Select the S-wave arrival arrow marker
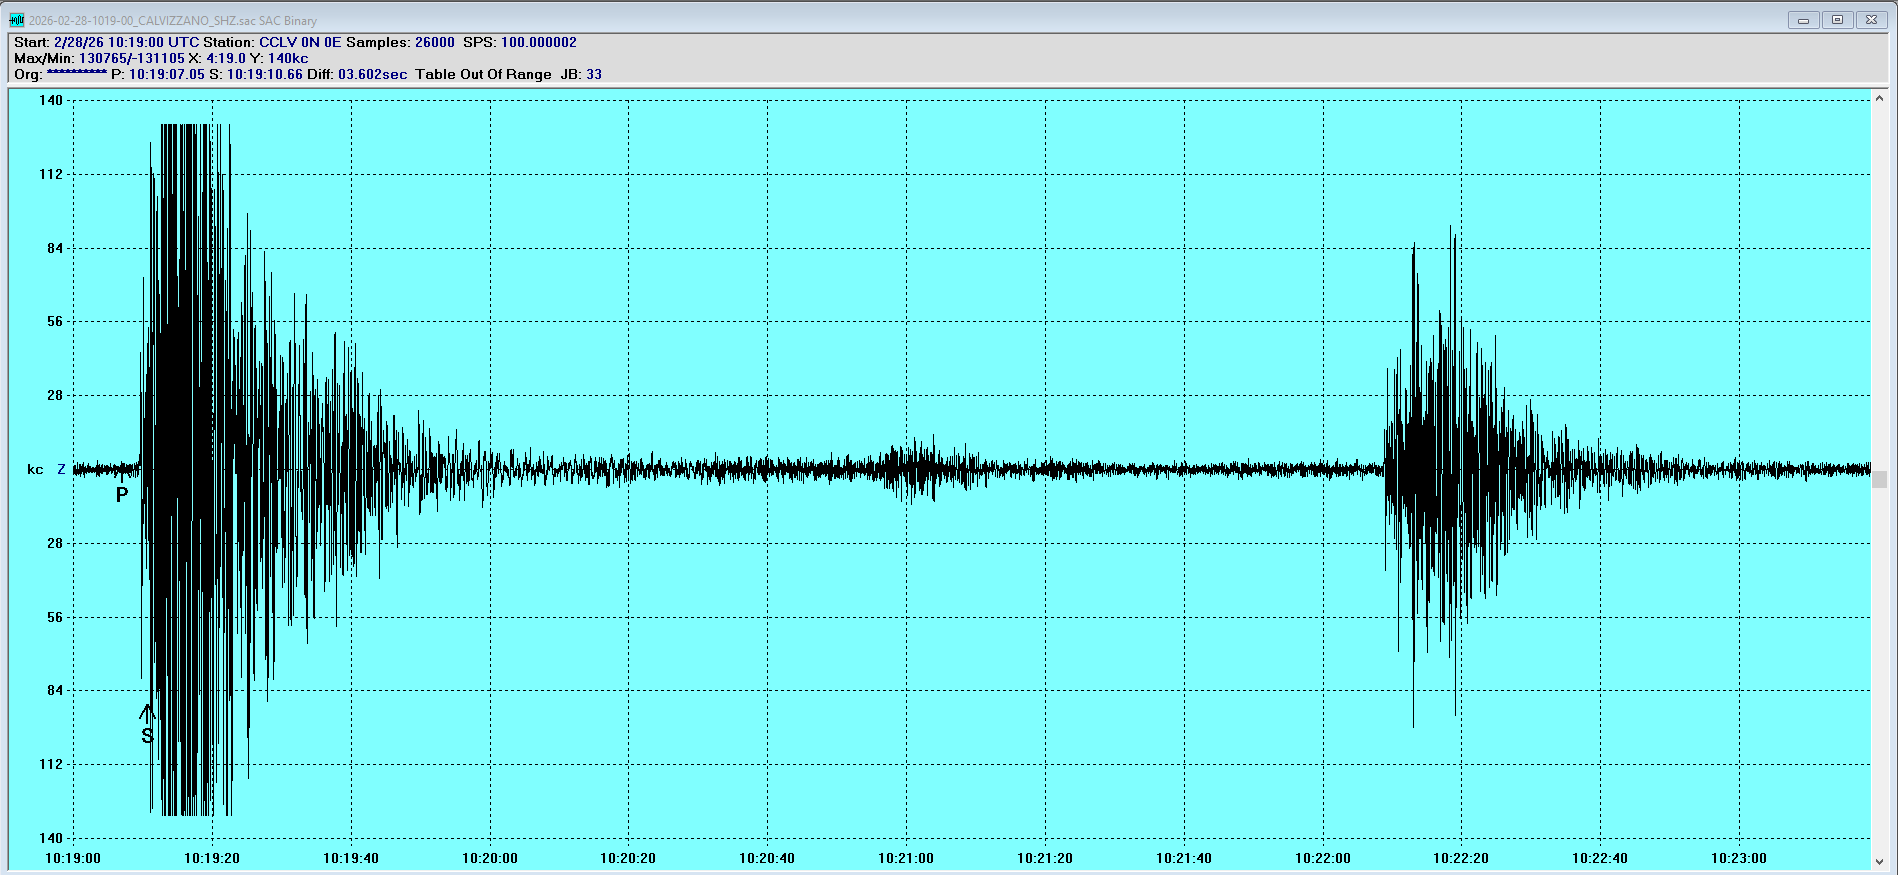 [147, 714]
